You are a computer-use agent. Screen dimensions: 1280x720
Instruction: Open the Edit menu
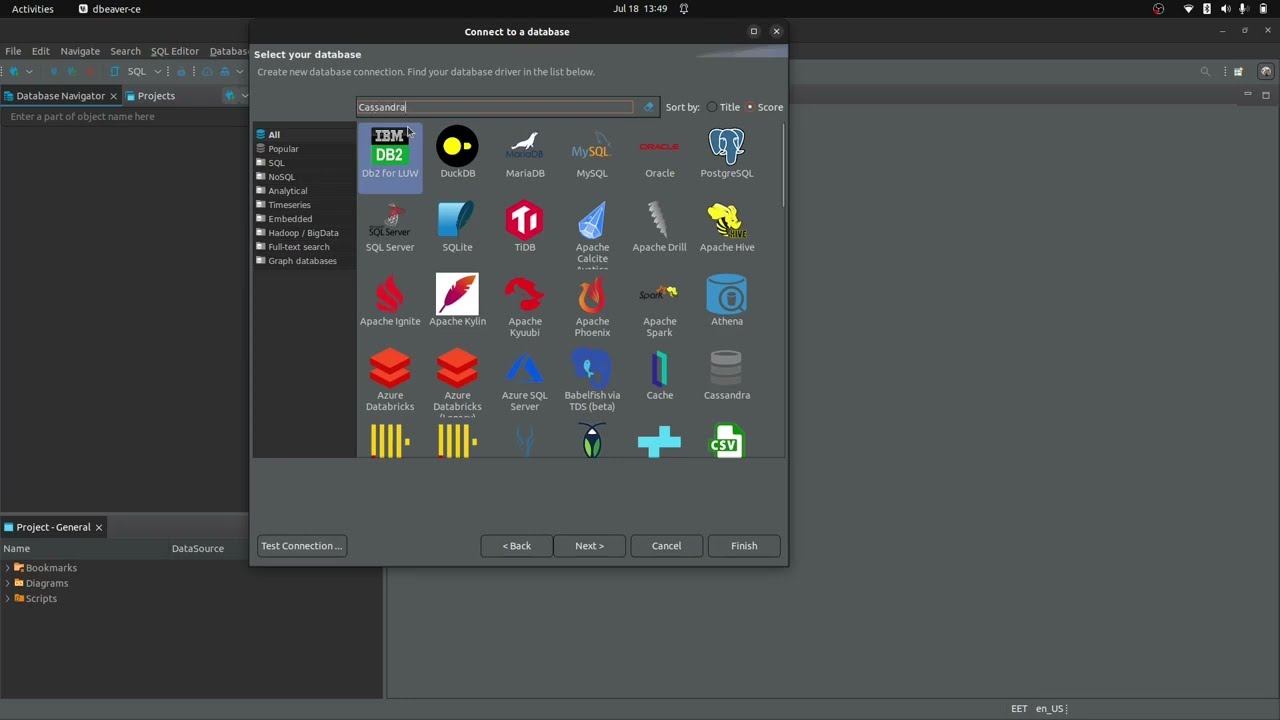pyautogui.click(x=40, y=51)
